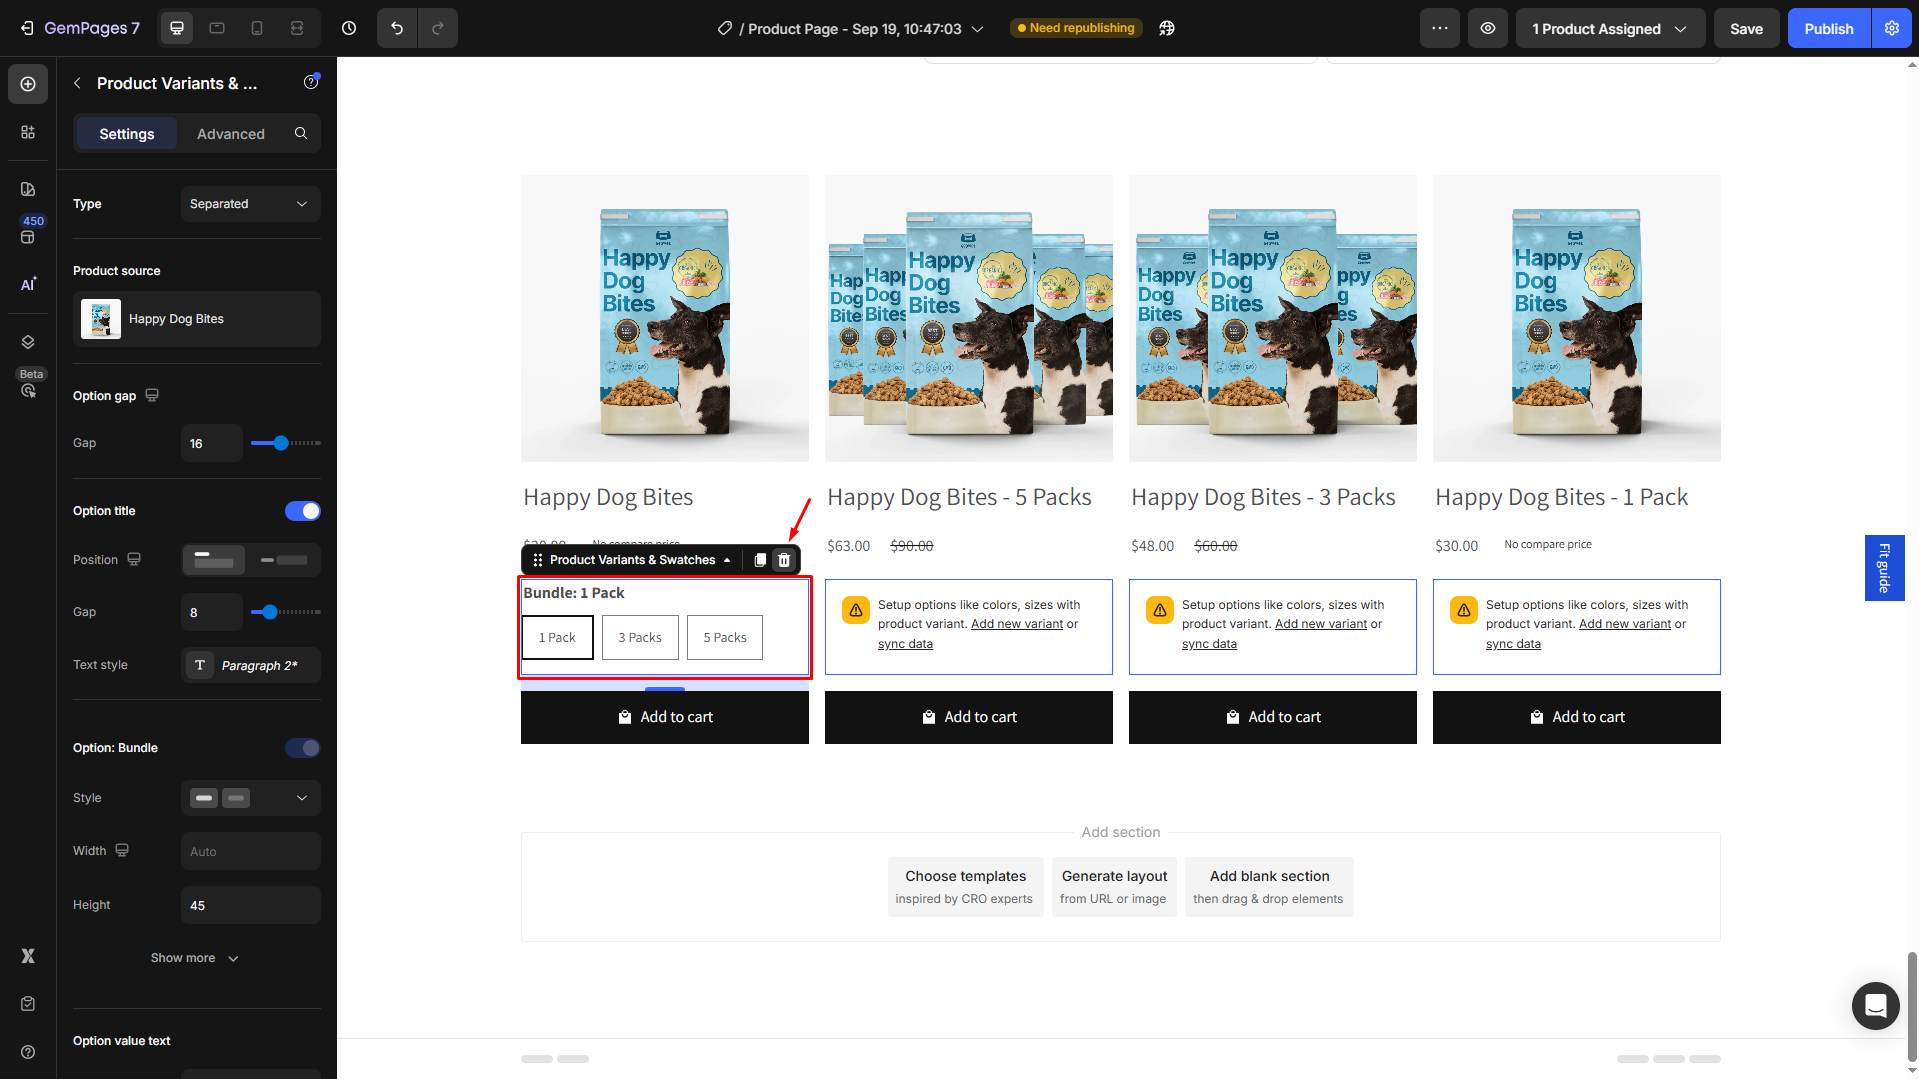Select the Settings tab
Screen dimensions: 1919x1079
(127, 134)
